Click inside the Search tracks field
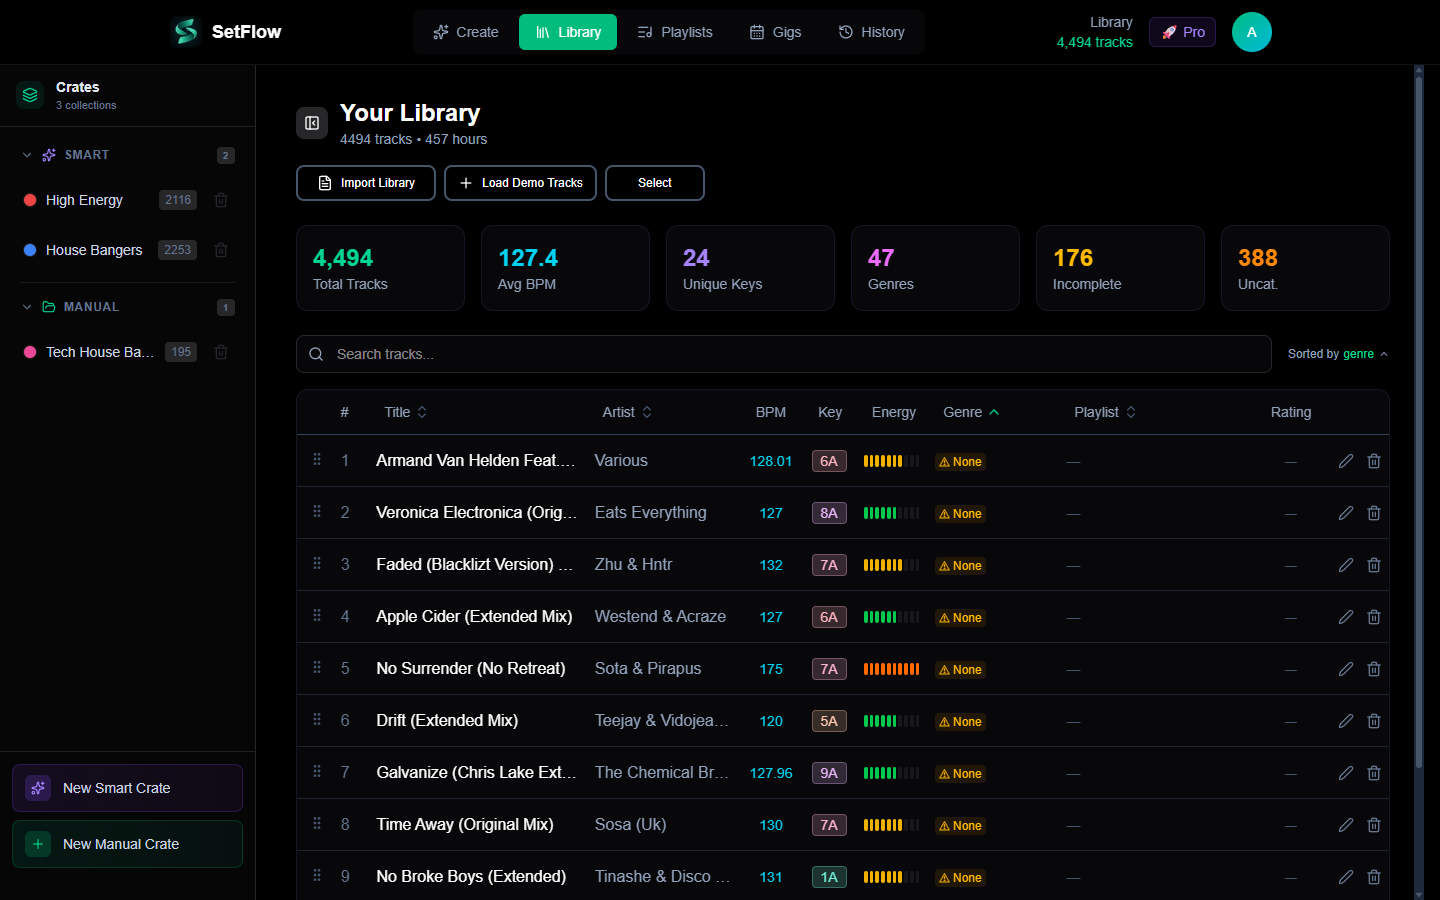This screenshot has height=900, width=1440. pos(700,354)
